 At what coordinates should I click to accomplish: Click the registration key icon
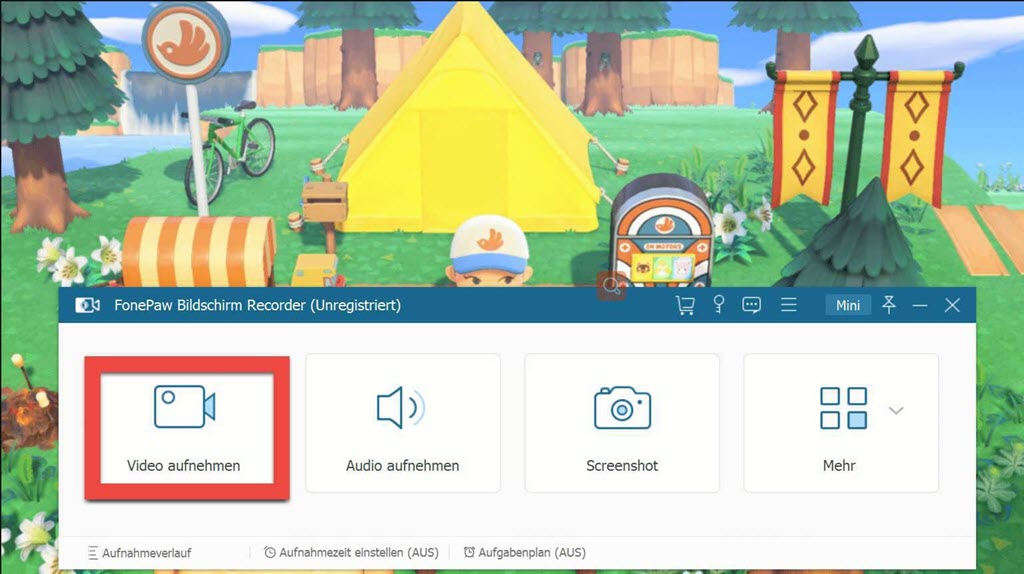(718, 305)
